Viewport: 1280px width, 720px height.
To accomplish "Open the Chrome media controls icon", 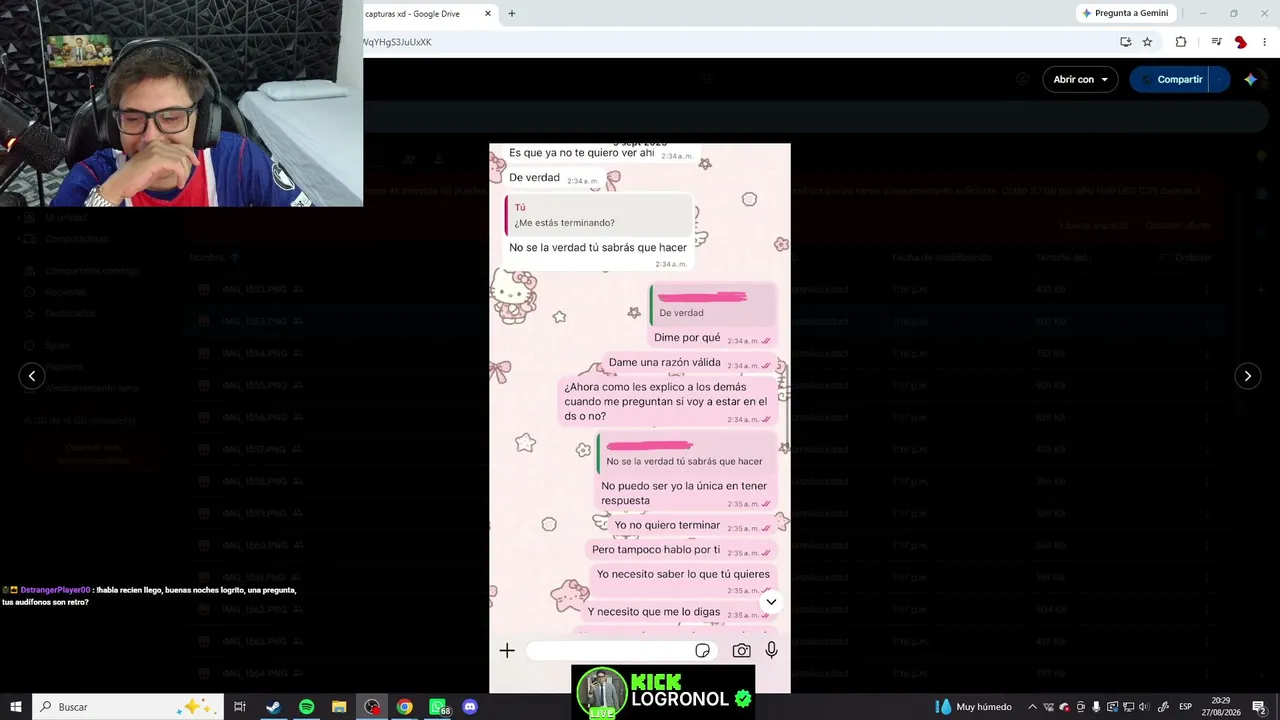I will coord(1216,42).
